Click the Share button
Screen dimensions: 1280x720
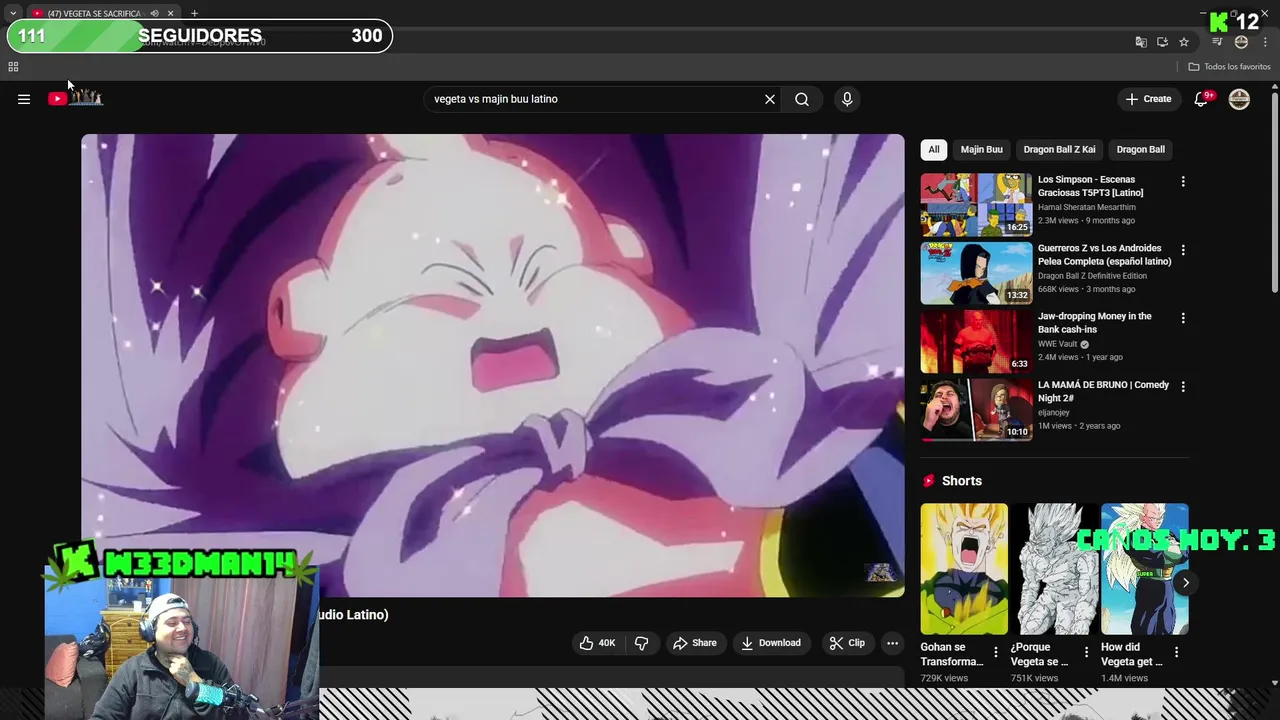[694, 643]
